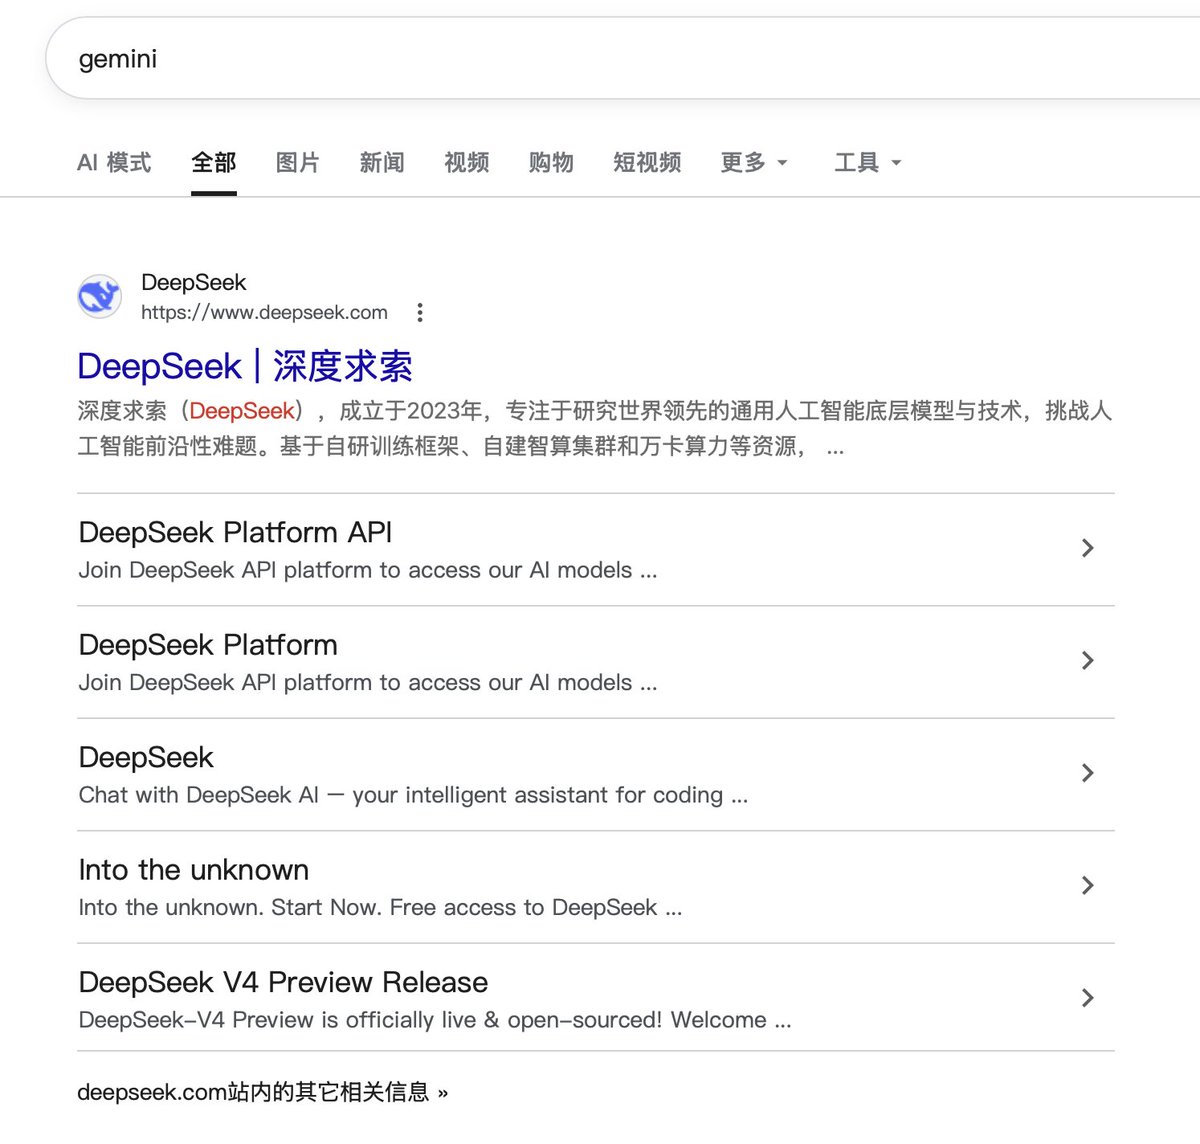Open the Into the unknown sitelink
The width and height of the screenshot is (1200, 1144).
(194, 870)
